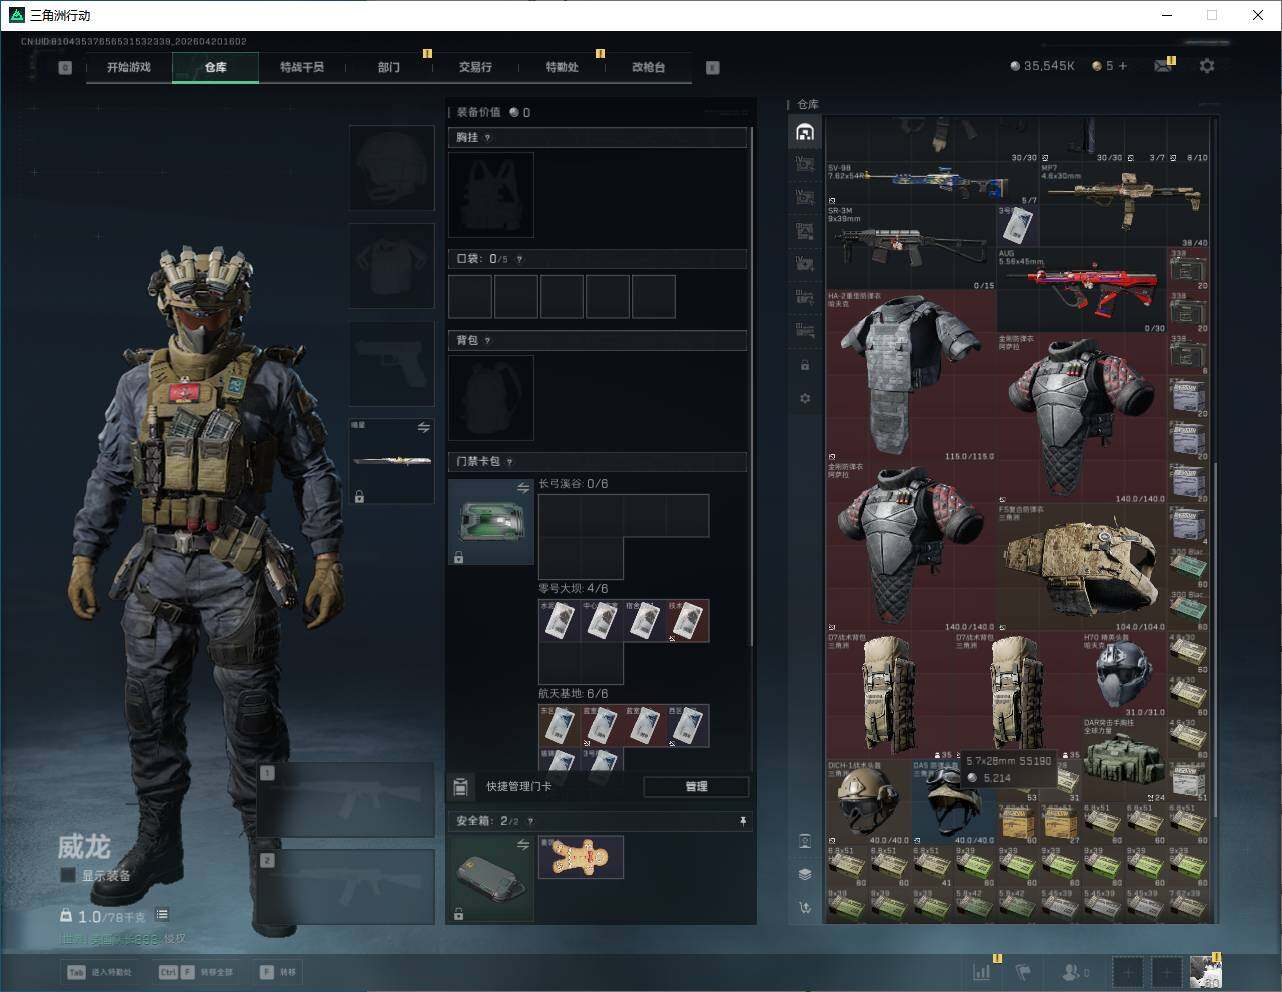Click the first empty pocket slot
Image resolution: width=1282 pixels, height=992 pixels.
pos(470,297)
